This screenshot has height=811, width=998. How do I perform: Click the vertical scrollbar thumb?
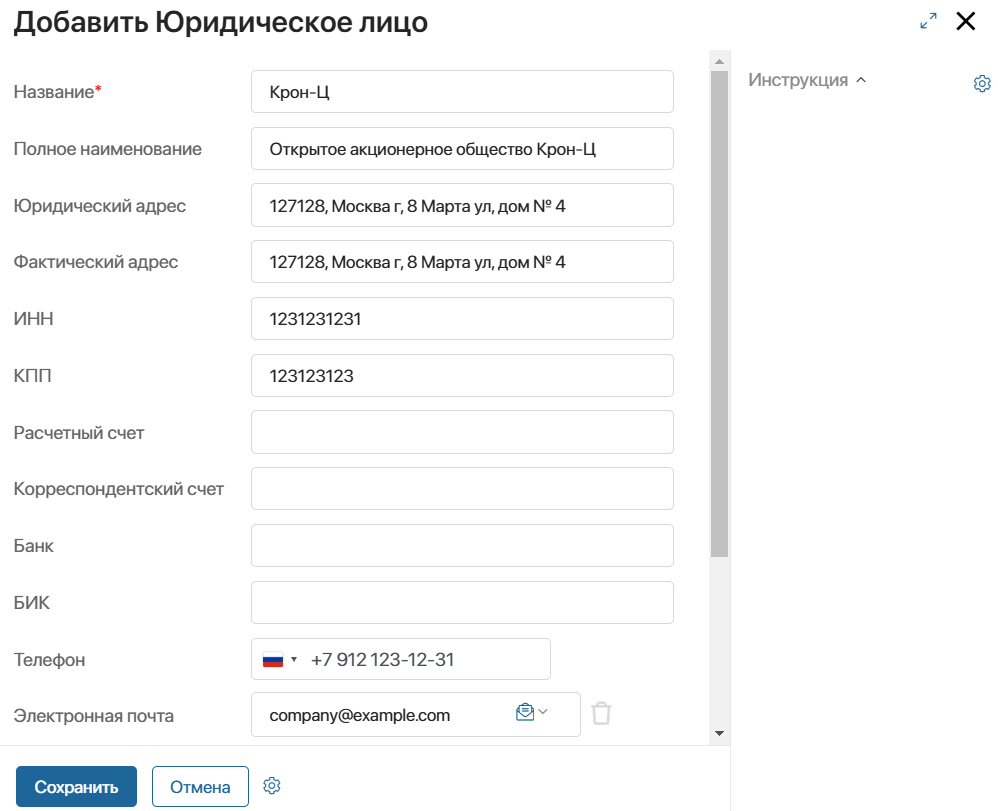click(719, 314)
